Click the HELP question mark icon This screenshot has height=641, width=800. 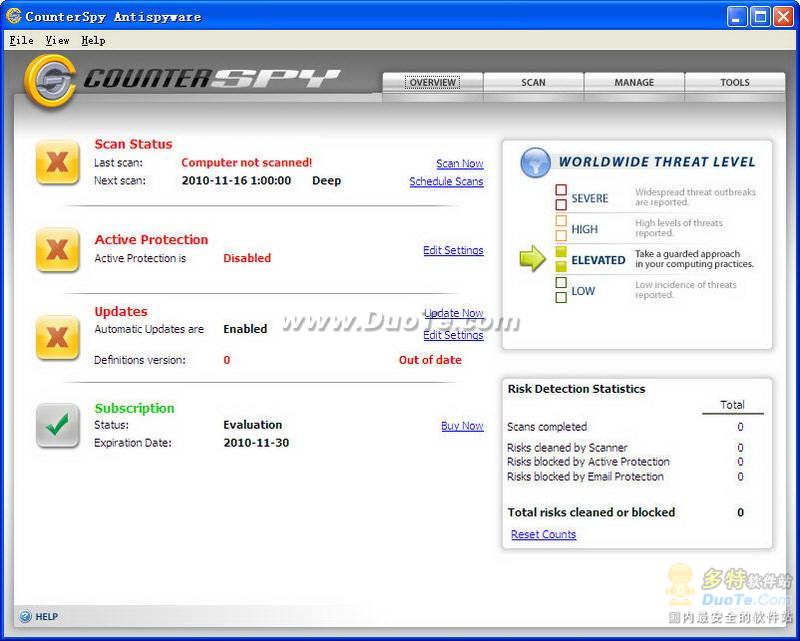click(x=25, y=617)
